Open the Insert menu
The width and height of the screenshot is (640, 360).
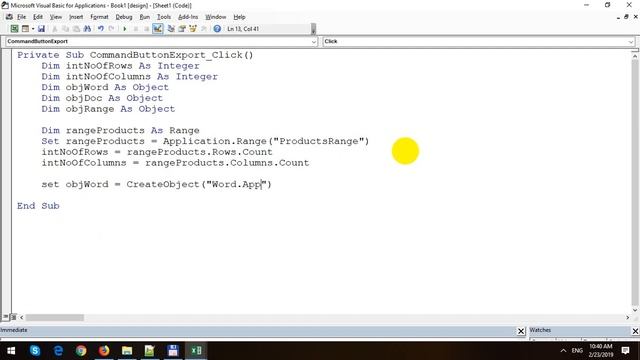[76, 17]
